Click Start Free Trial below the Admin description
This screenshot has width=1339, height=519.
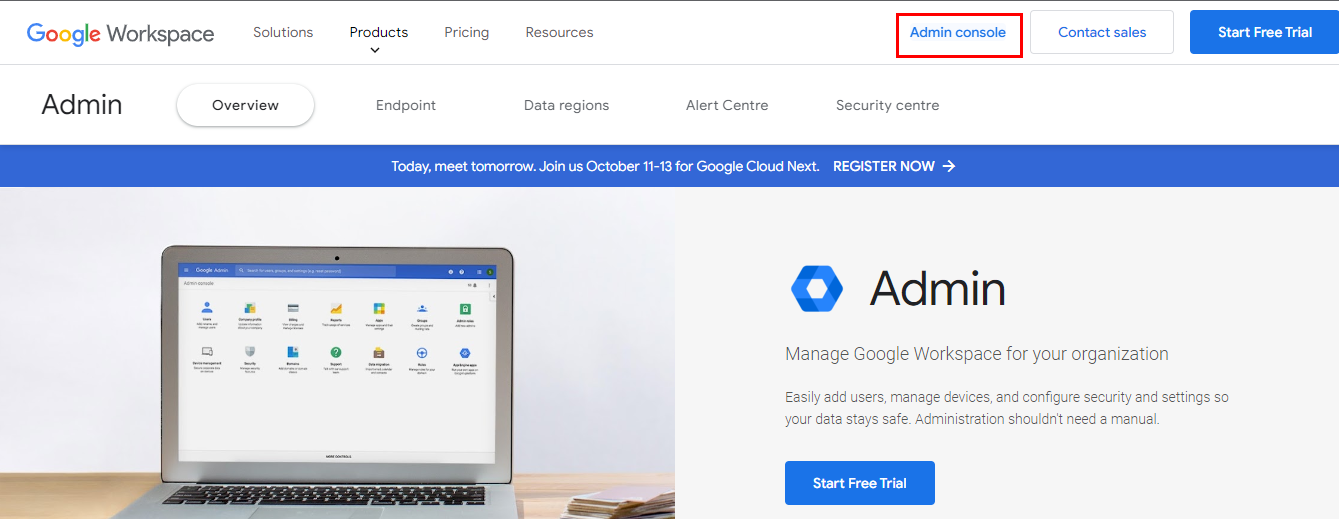pyautogui.click(x=859, y=483)
